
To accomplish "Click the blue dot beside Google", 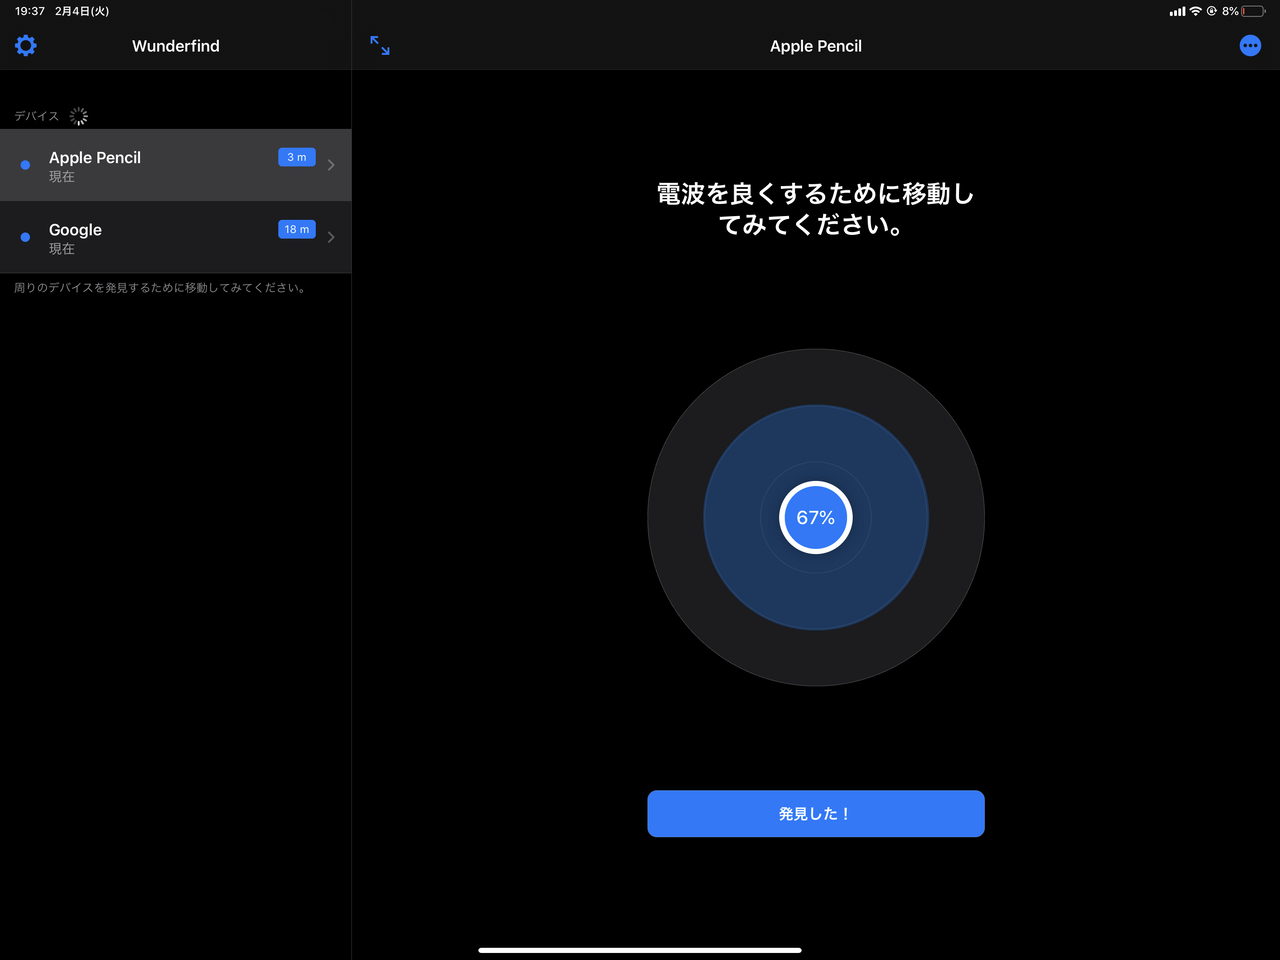I will click(25, 237).
